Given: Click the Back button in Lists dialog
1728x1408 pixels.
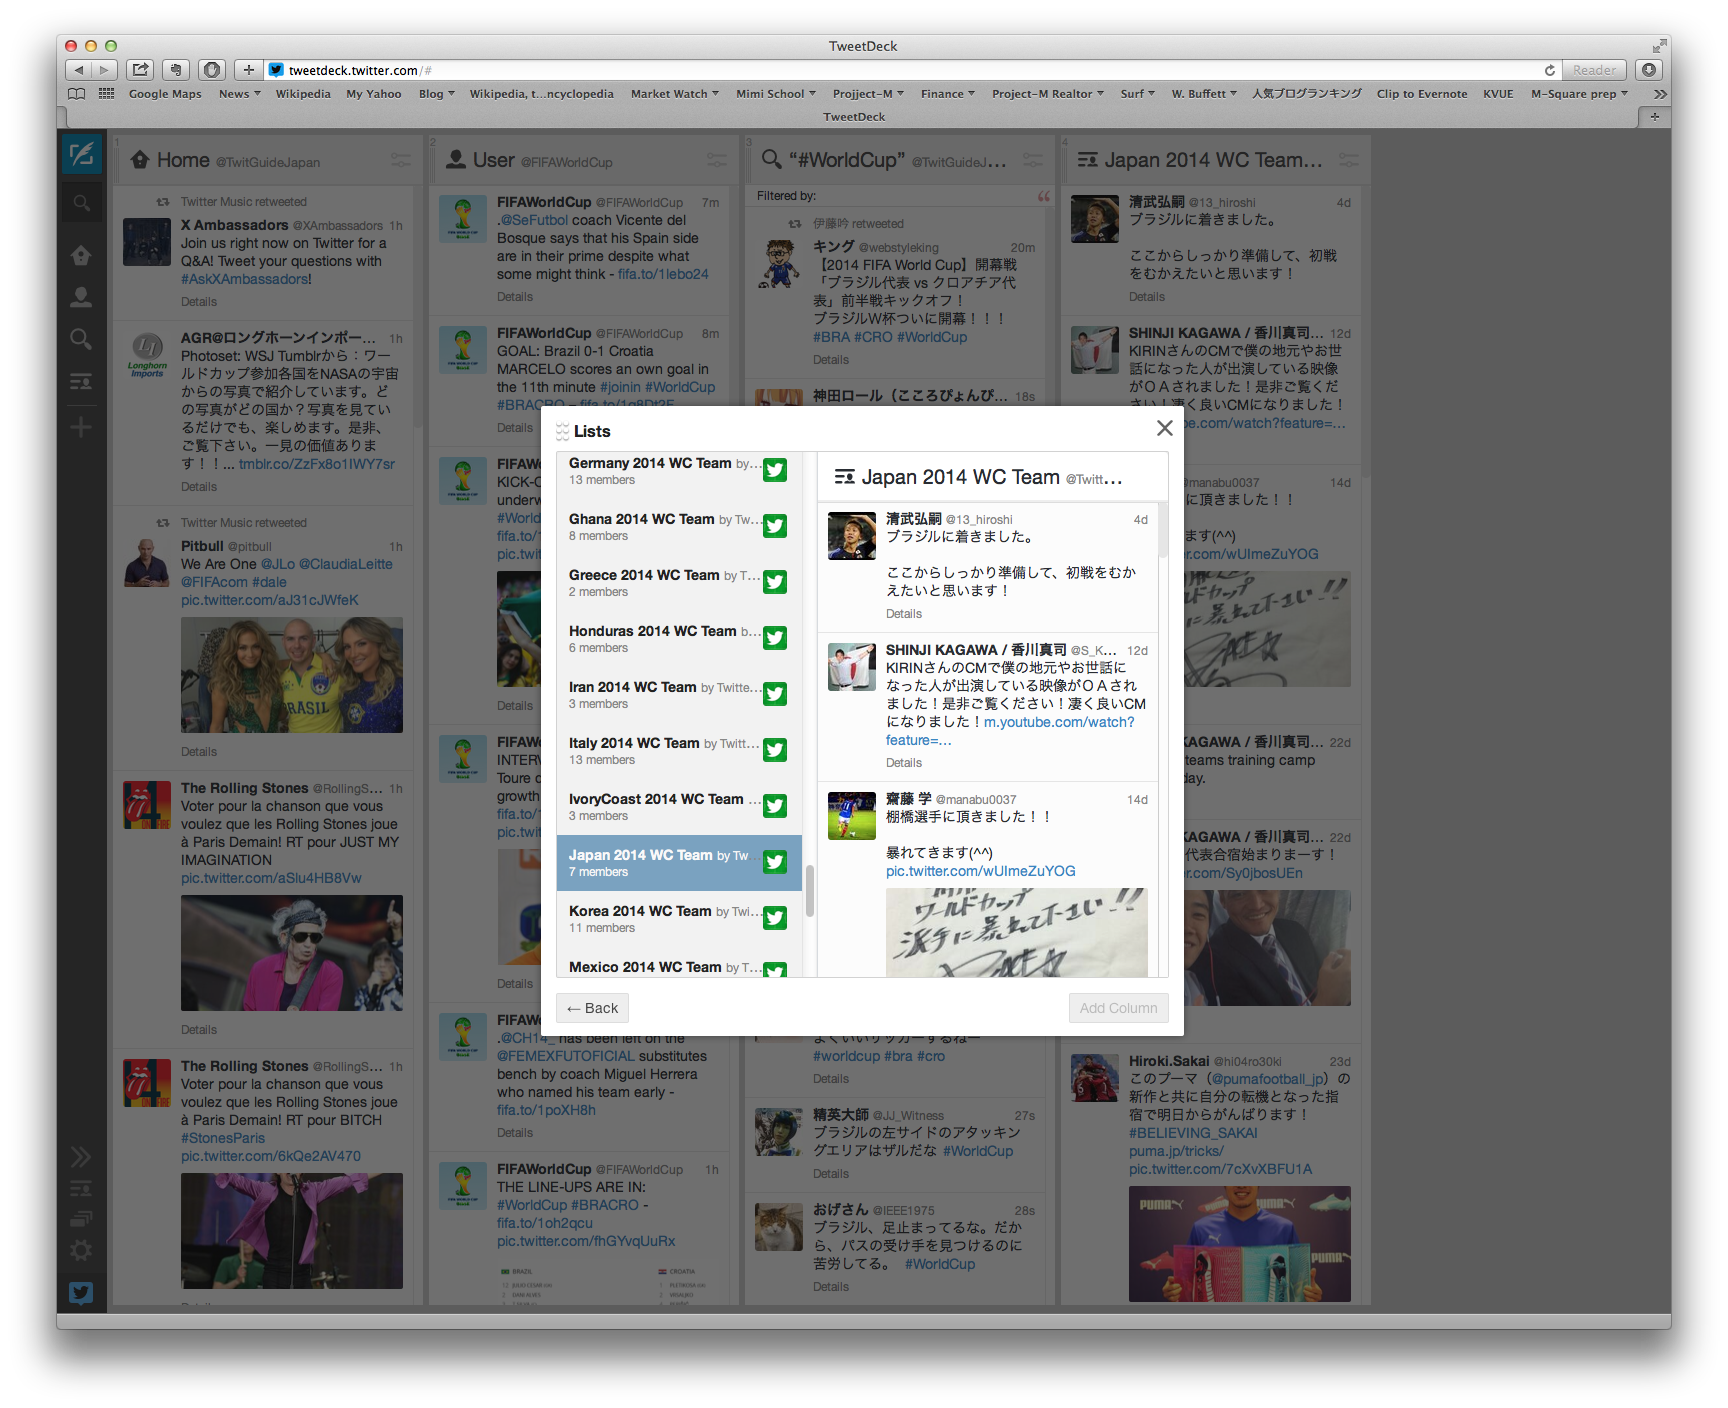Looking at the screenshot, I should (592, 1008).
